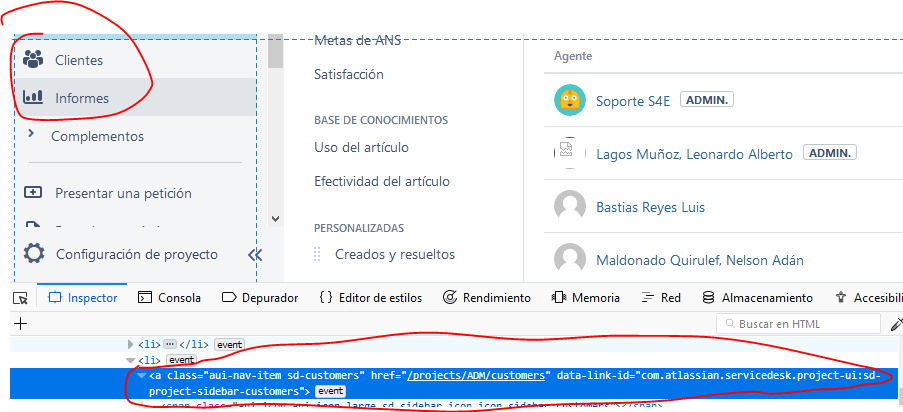Click Lagos Muñoz avatar image
This screenshot has width=903, height=412.
click(570, 153)
